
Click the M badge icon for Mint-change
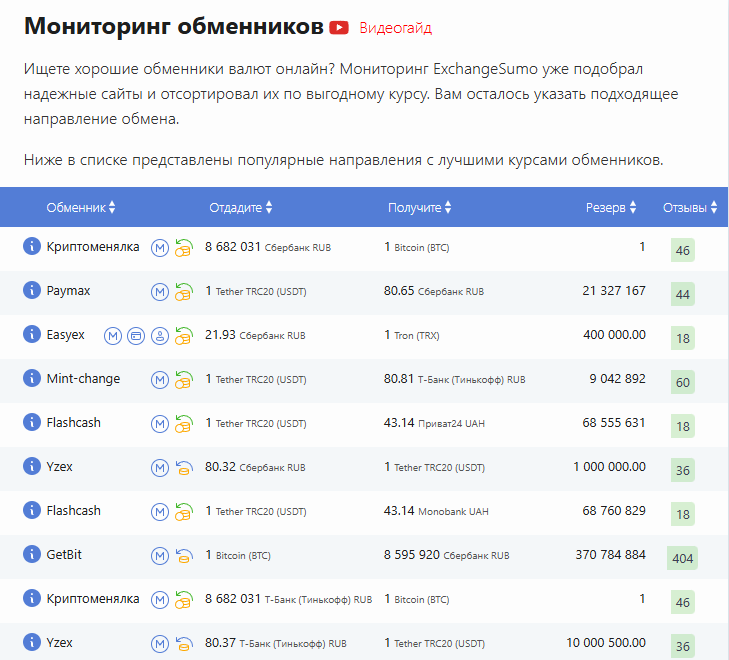160,380
